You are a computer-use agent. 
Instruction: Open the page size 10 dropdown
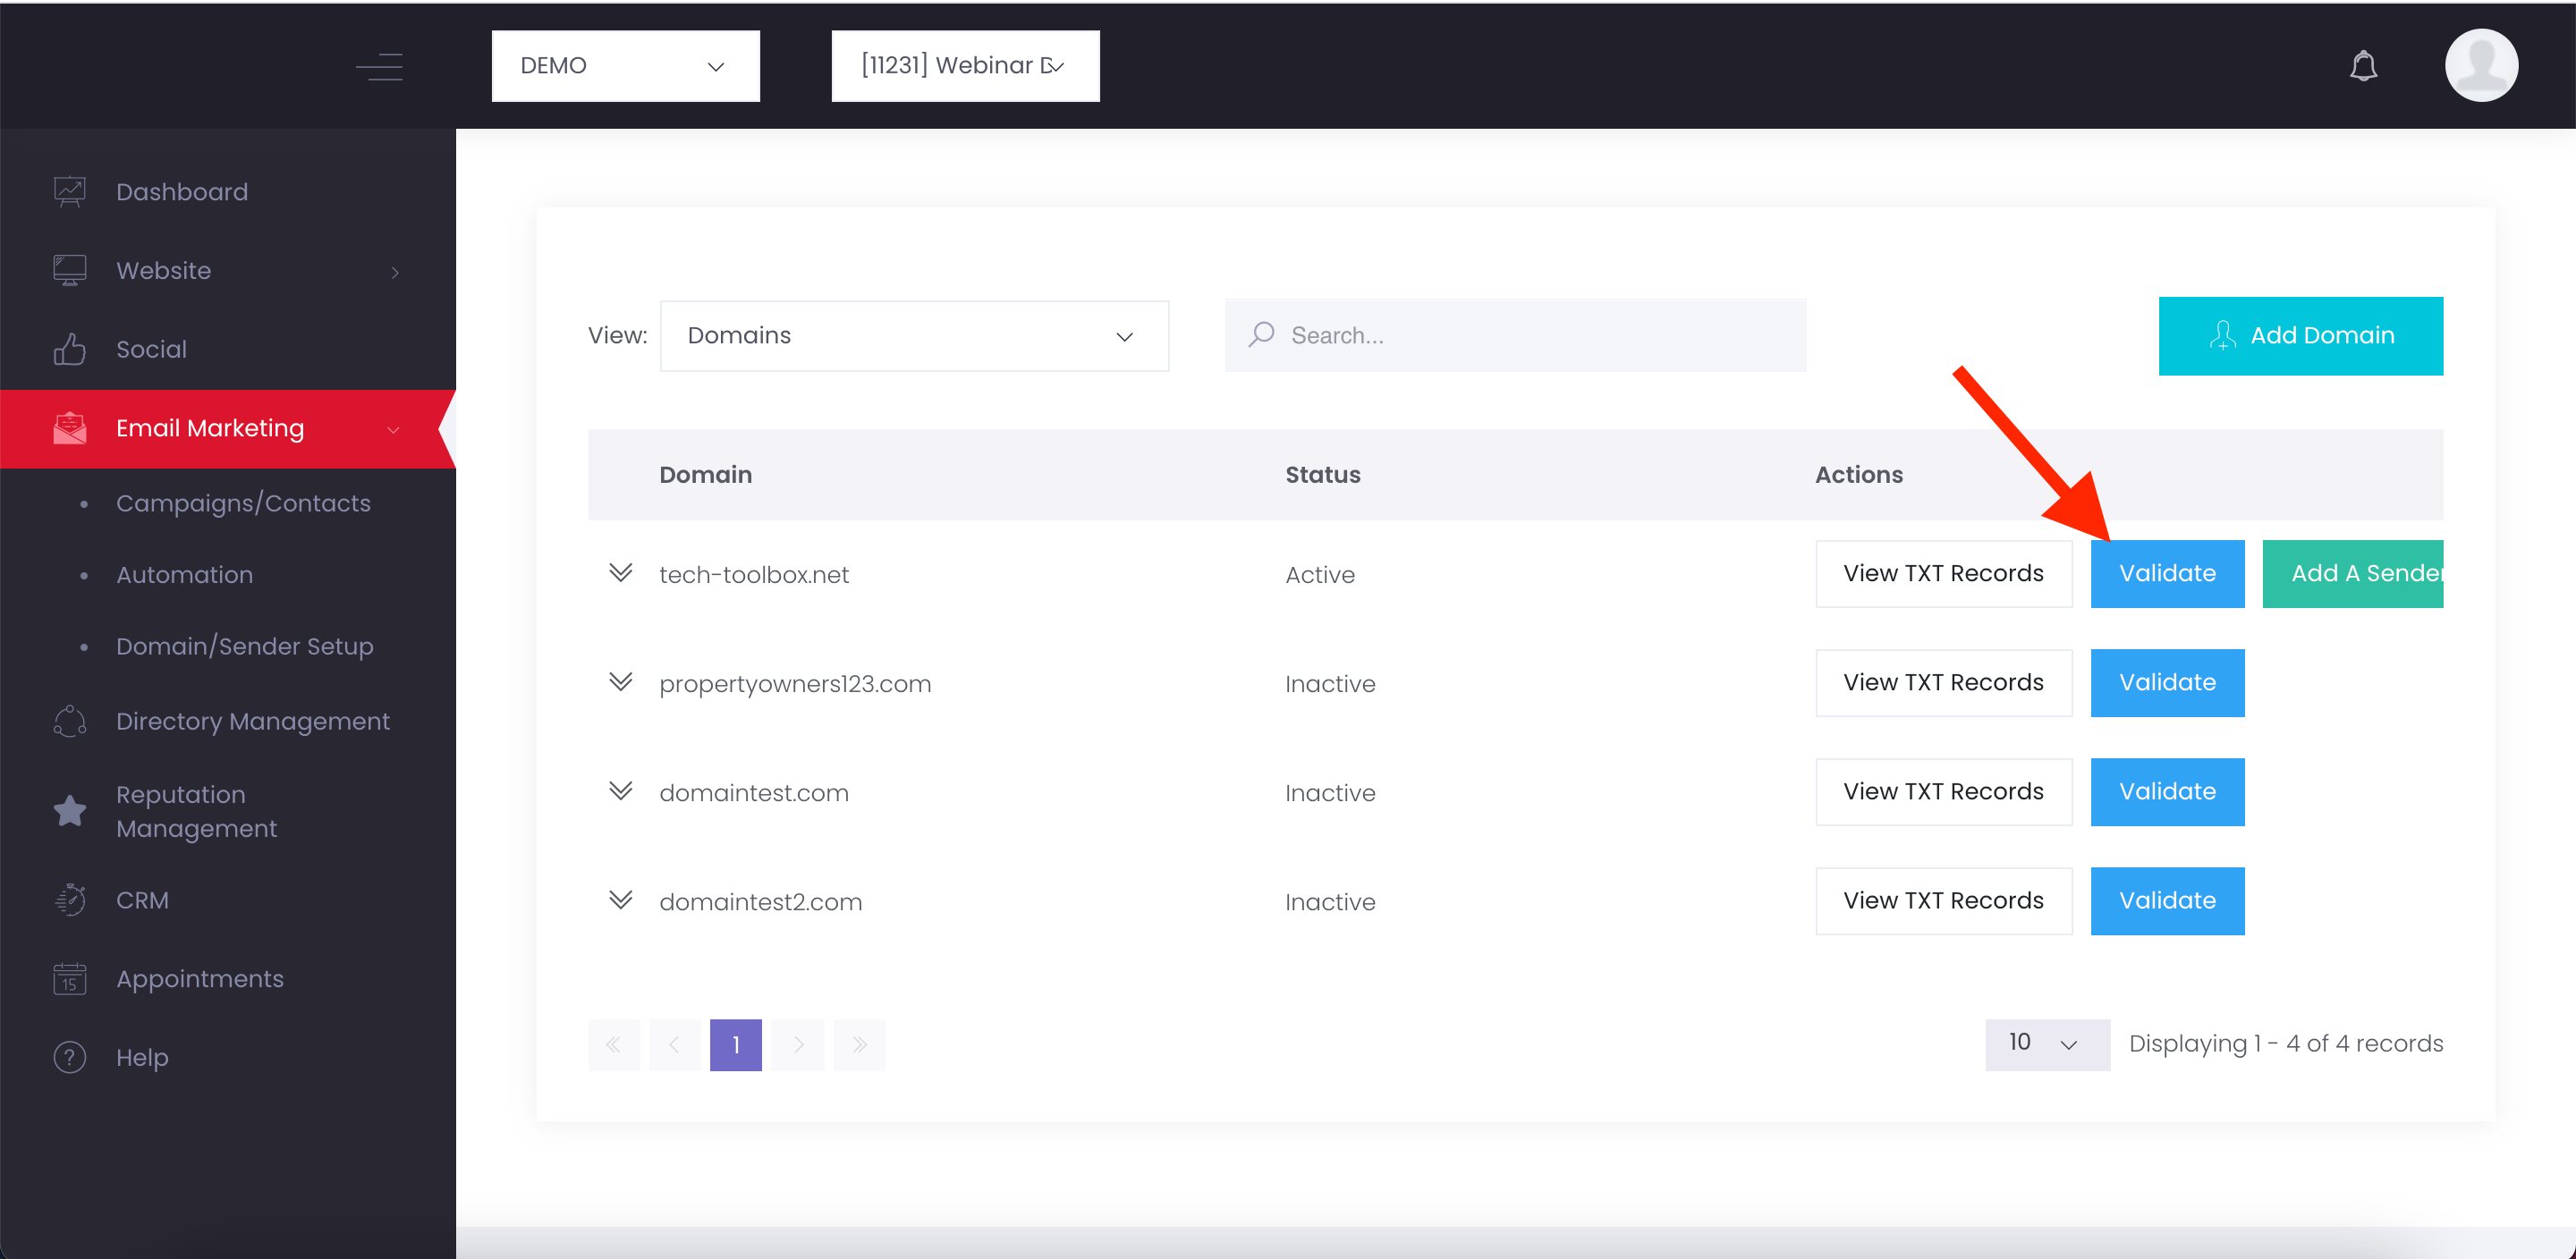click(2046, 1043)
